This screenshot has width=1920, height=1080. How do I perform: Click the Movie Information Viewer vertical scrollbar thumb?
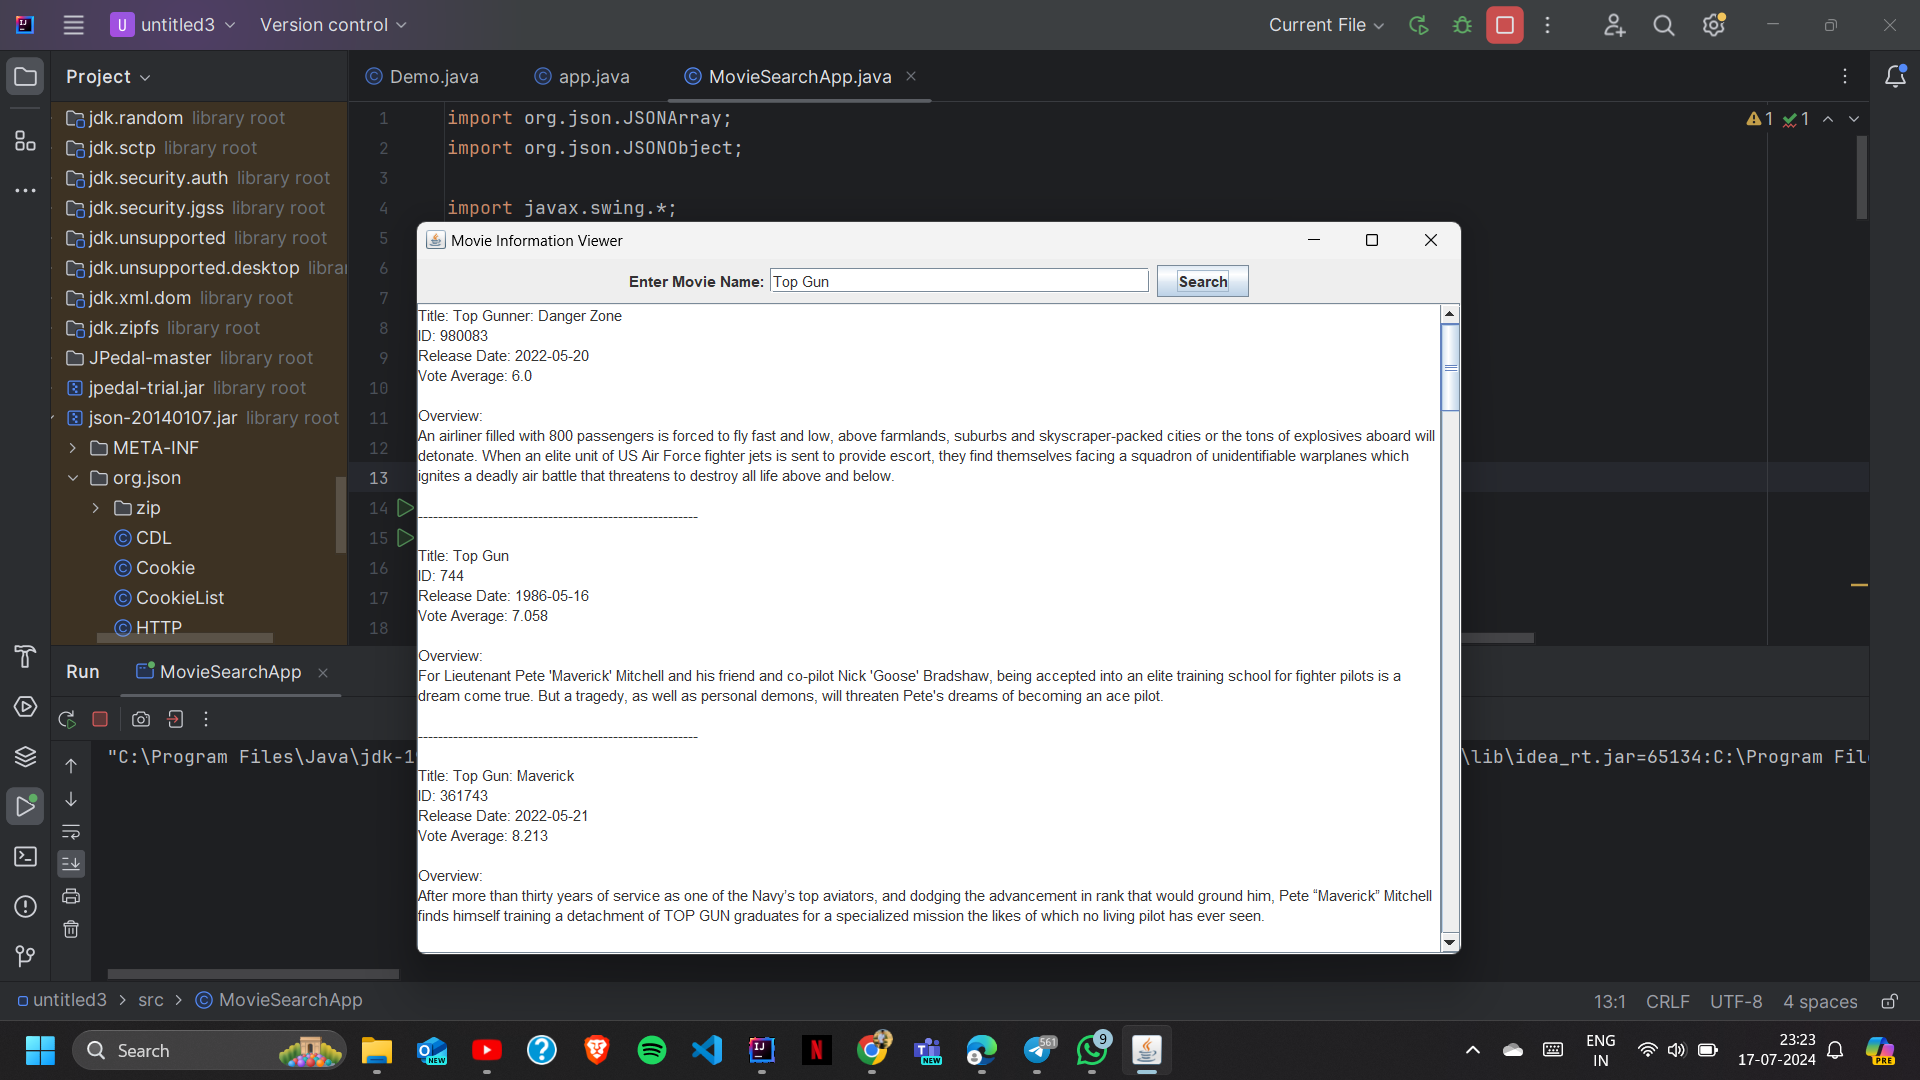point(1450,367)
